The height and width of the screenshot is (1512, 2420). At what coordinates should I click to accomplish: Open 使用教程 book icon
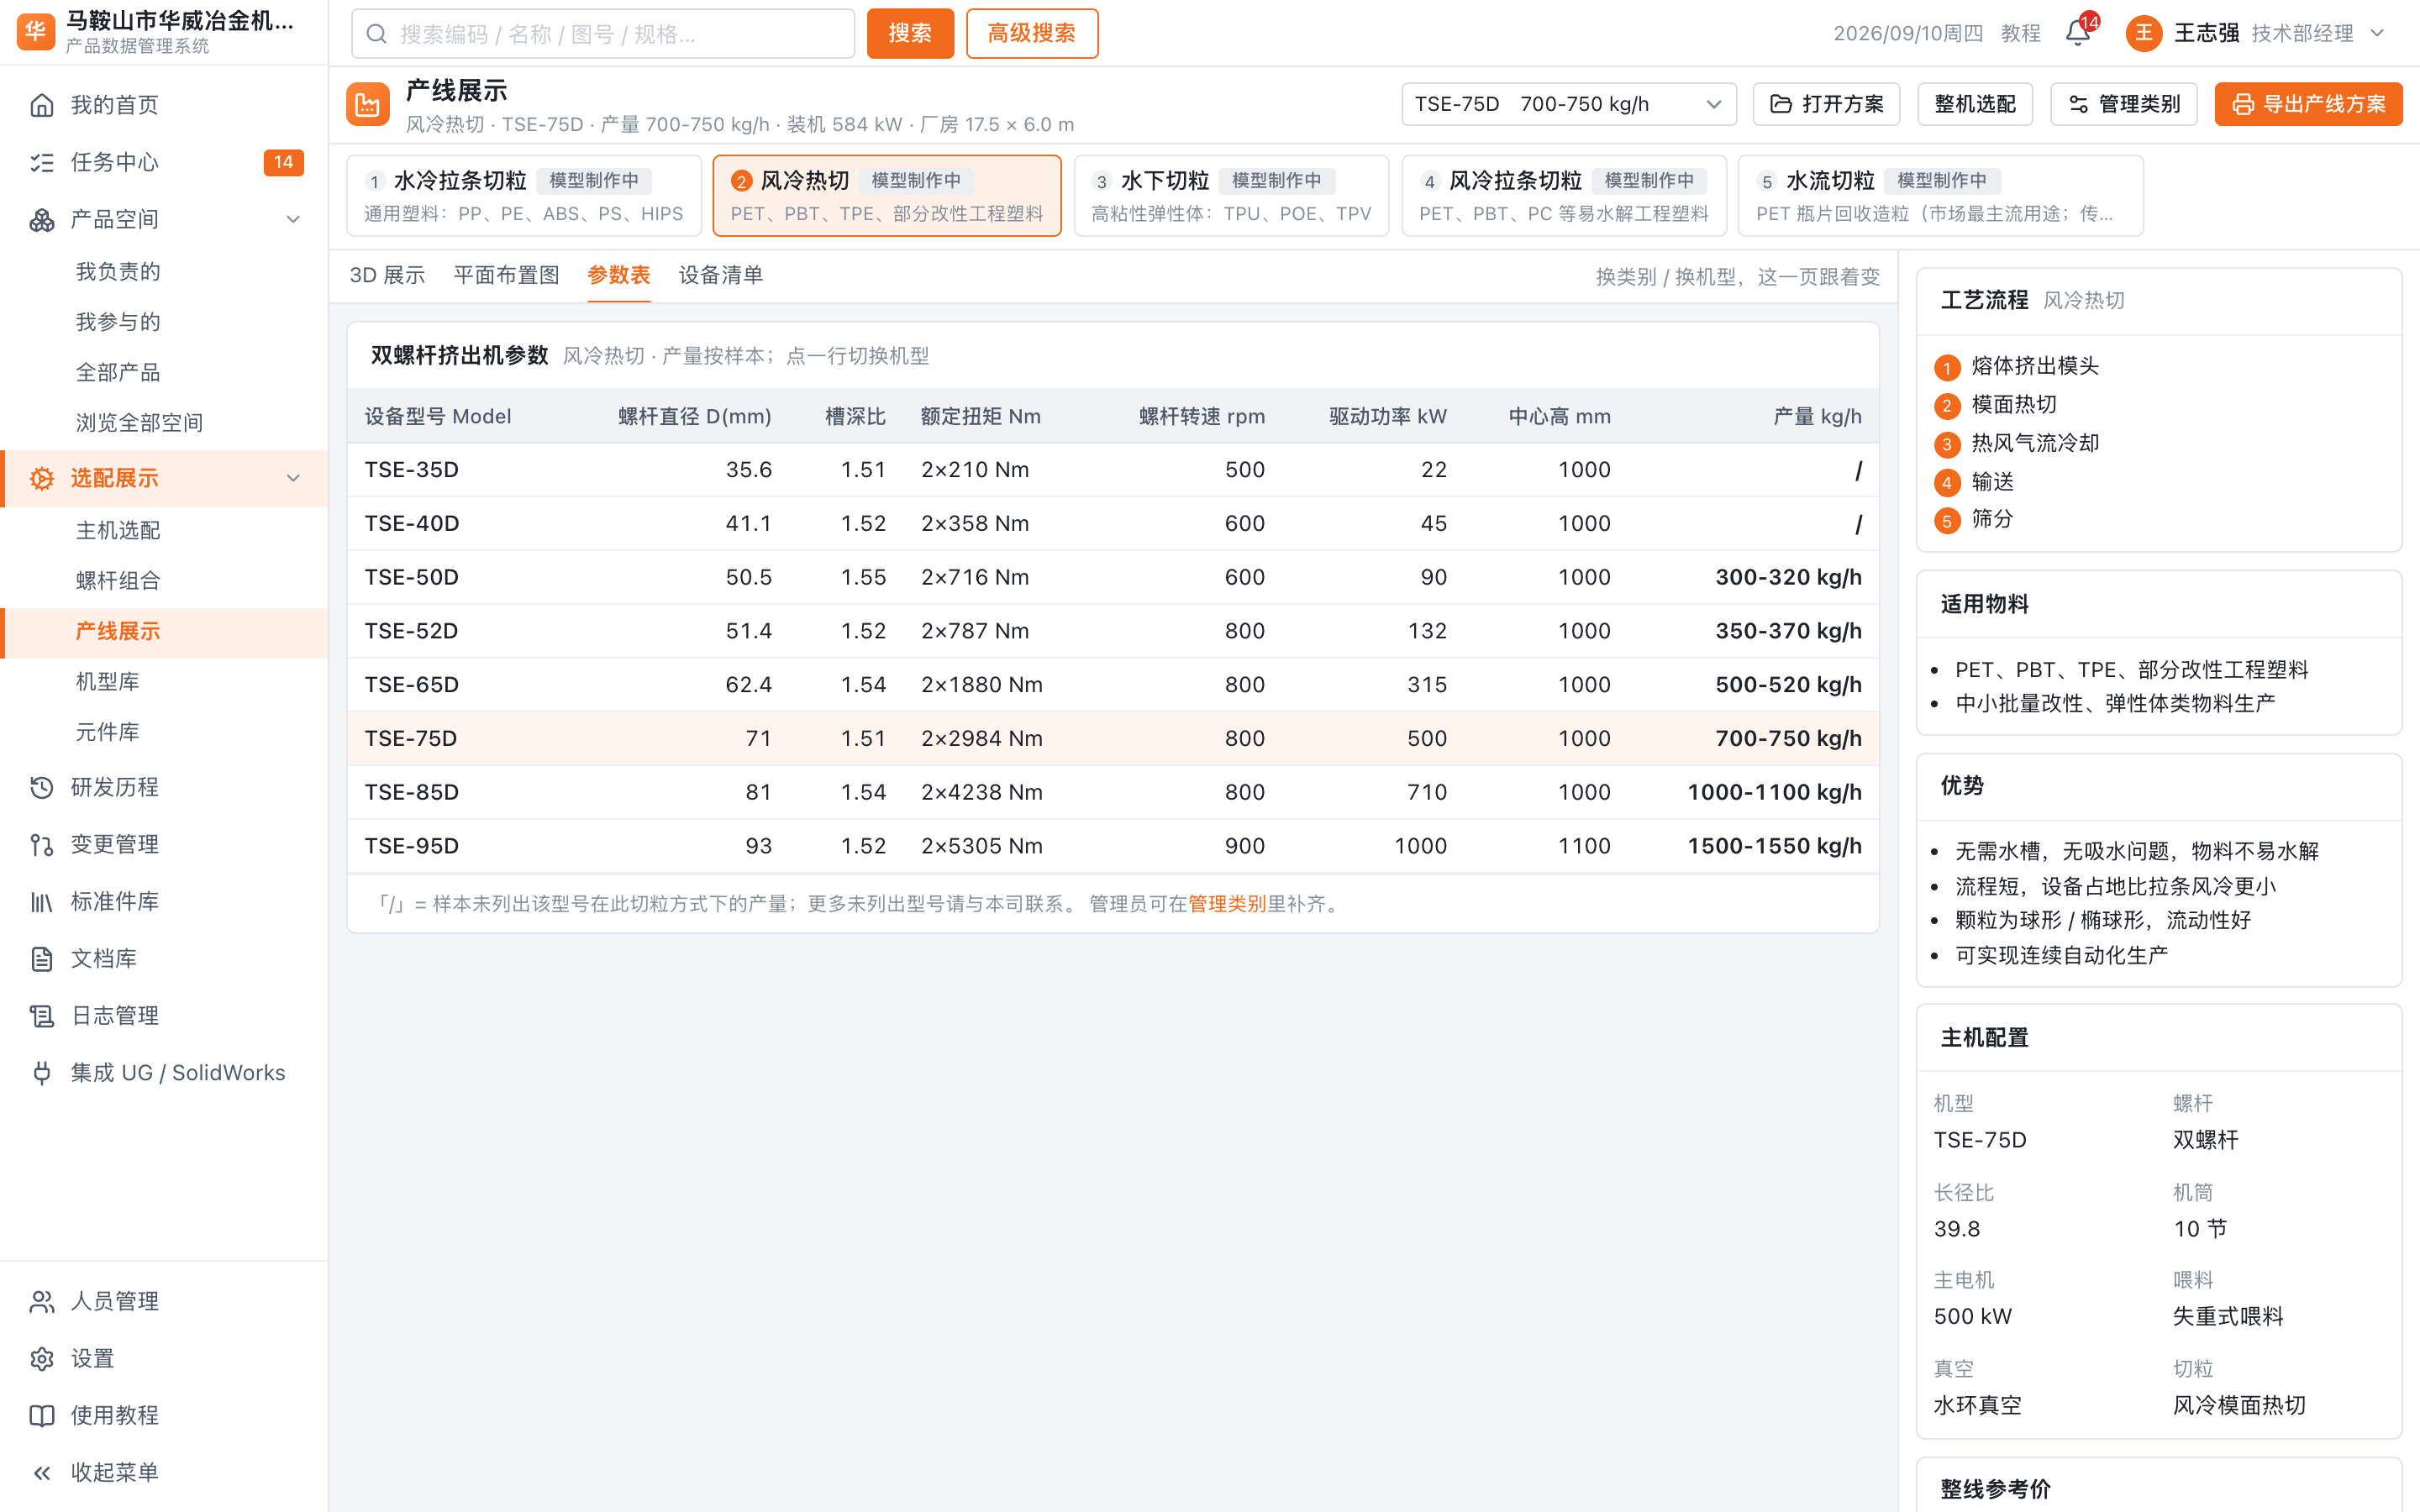(42, 1415)
